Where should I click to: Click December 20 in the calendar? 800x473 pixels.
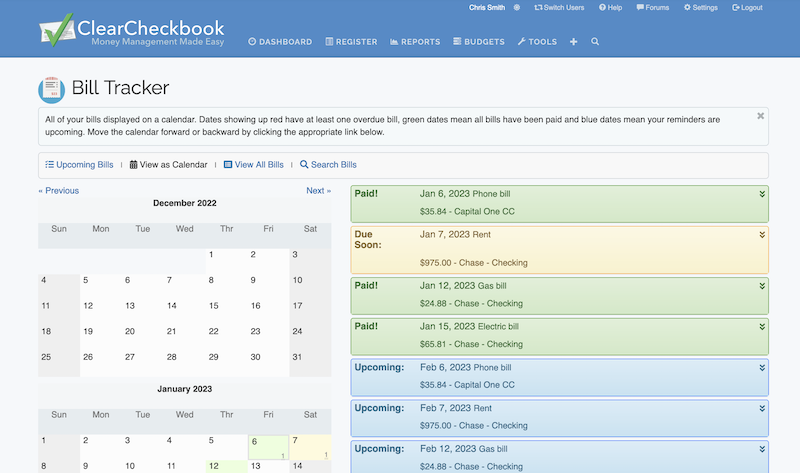(x=143, y=338)
